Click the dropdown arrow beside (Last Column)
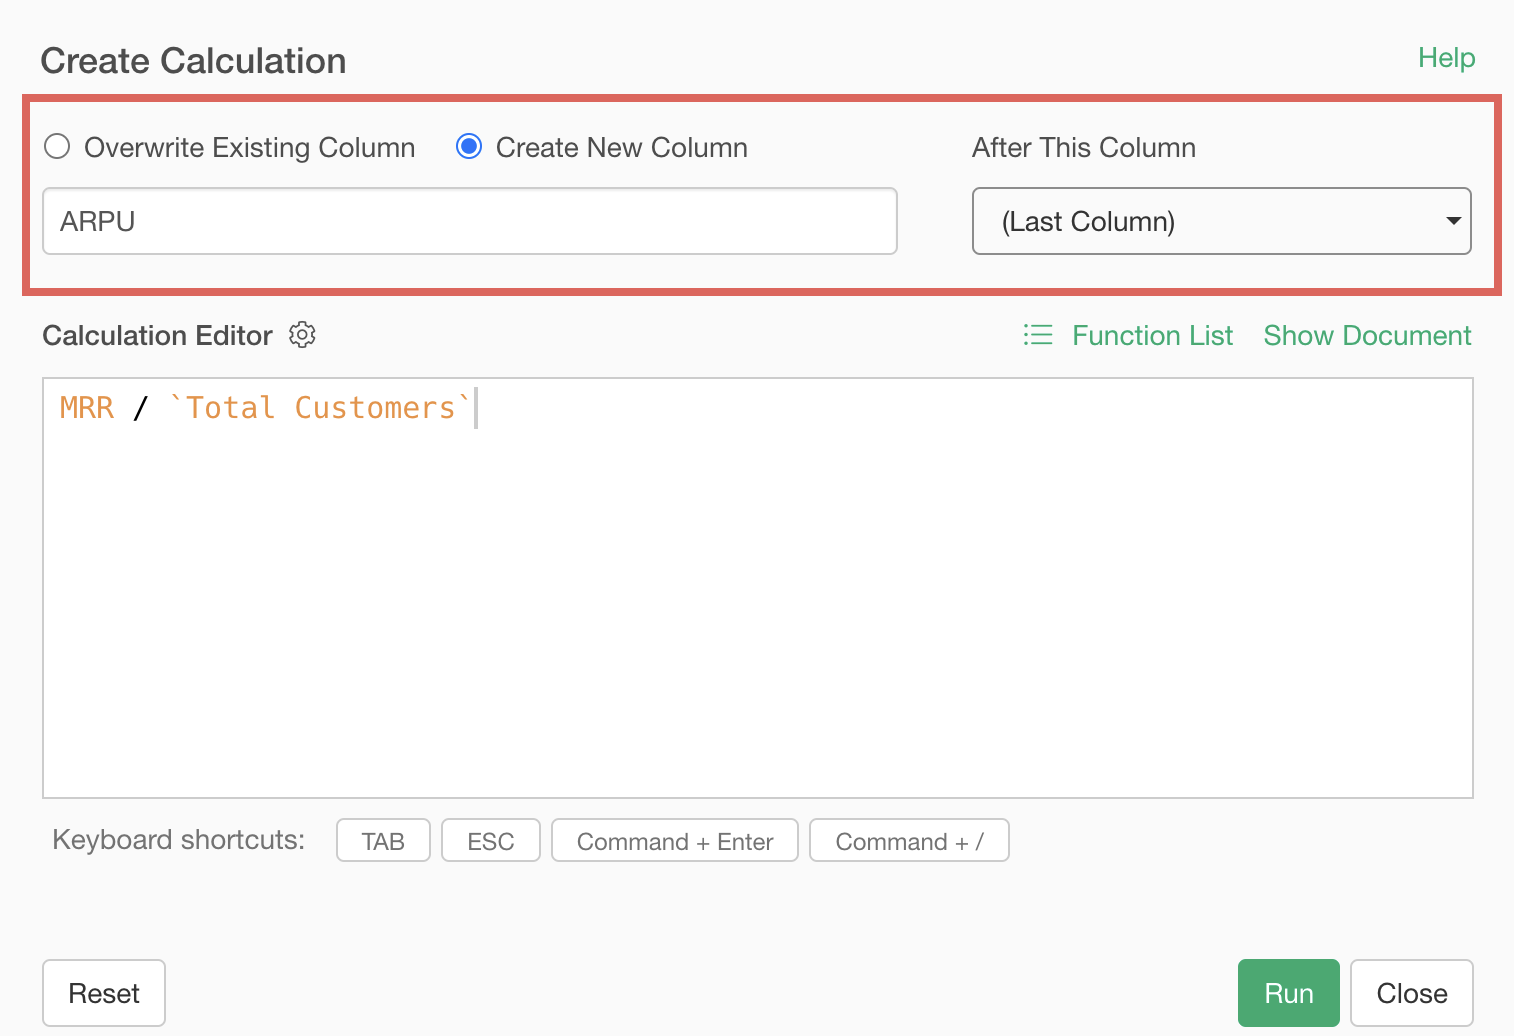The width and height of the screenshot is (1514, 1036). 1453,221
